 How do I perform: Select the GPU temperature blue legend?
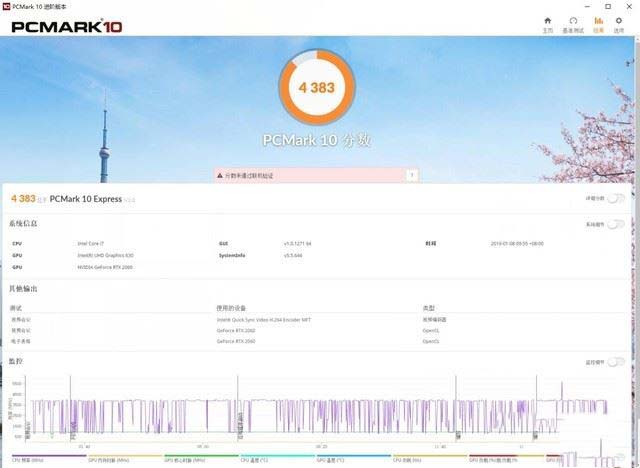(x=354, y=458)
